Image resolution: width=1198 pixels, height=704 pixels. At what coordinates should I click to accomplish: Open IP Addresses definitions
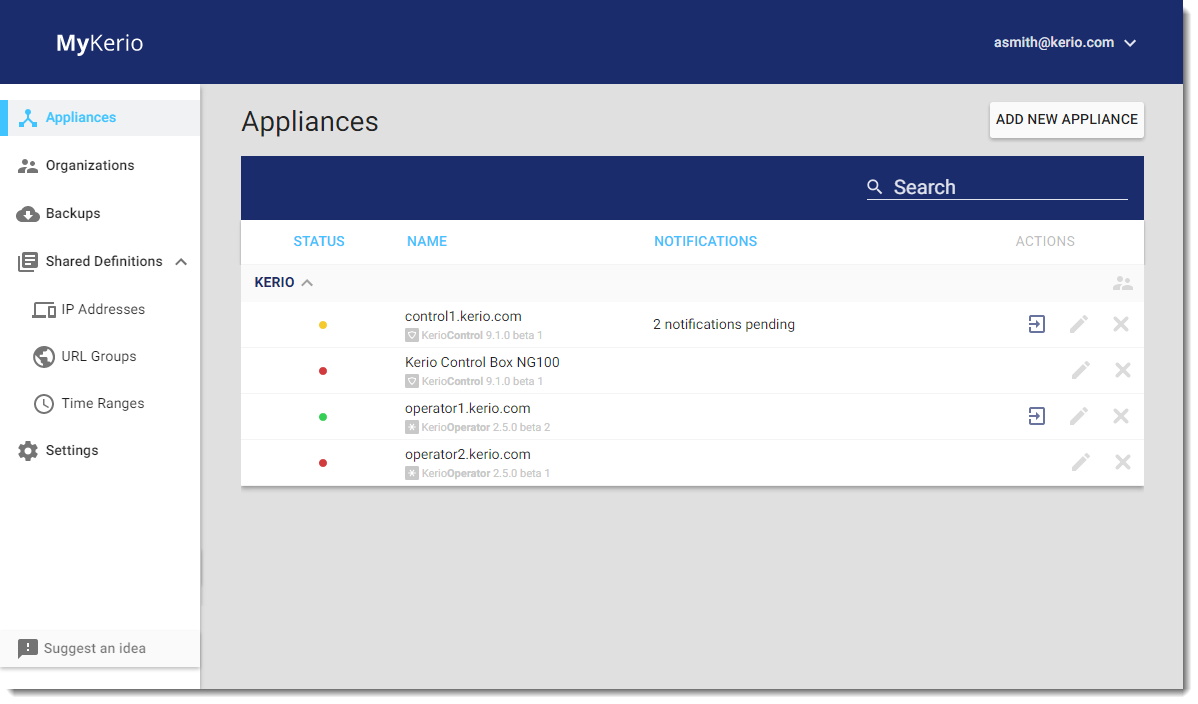tap(103, 310)
